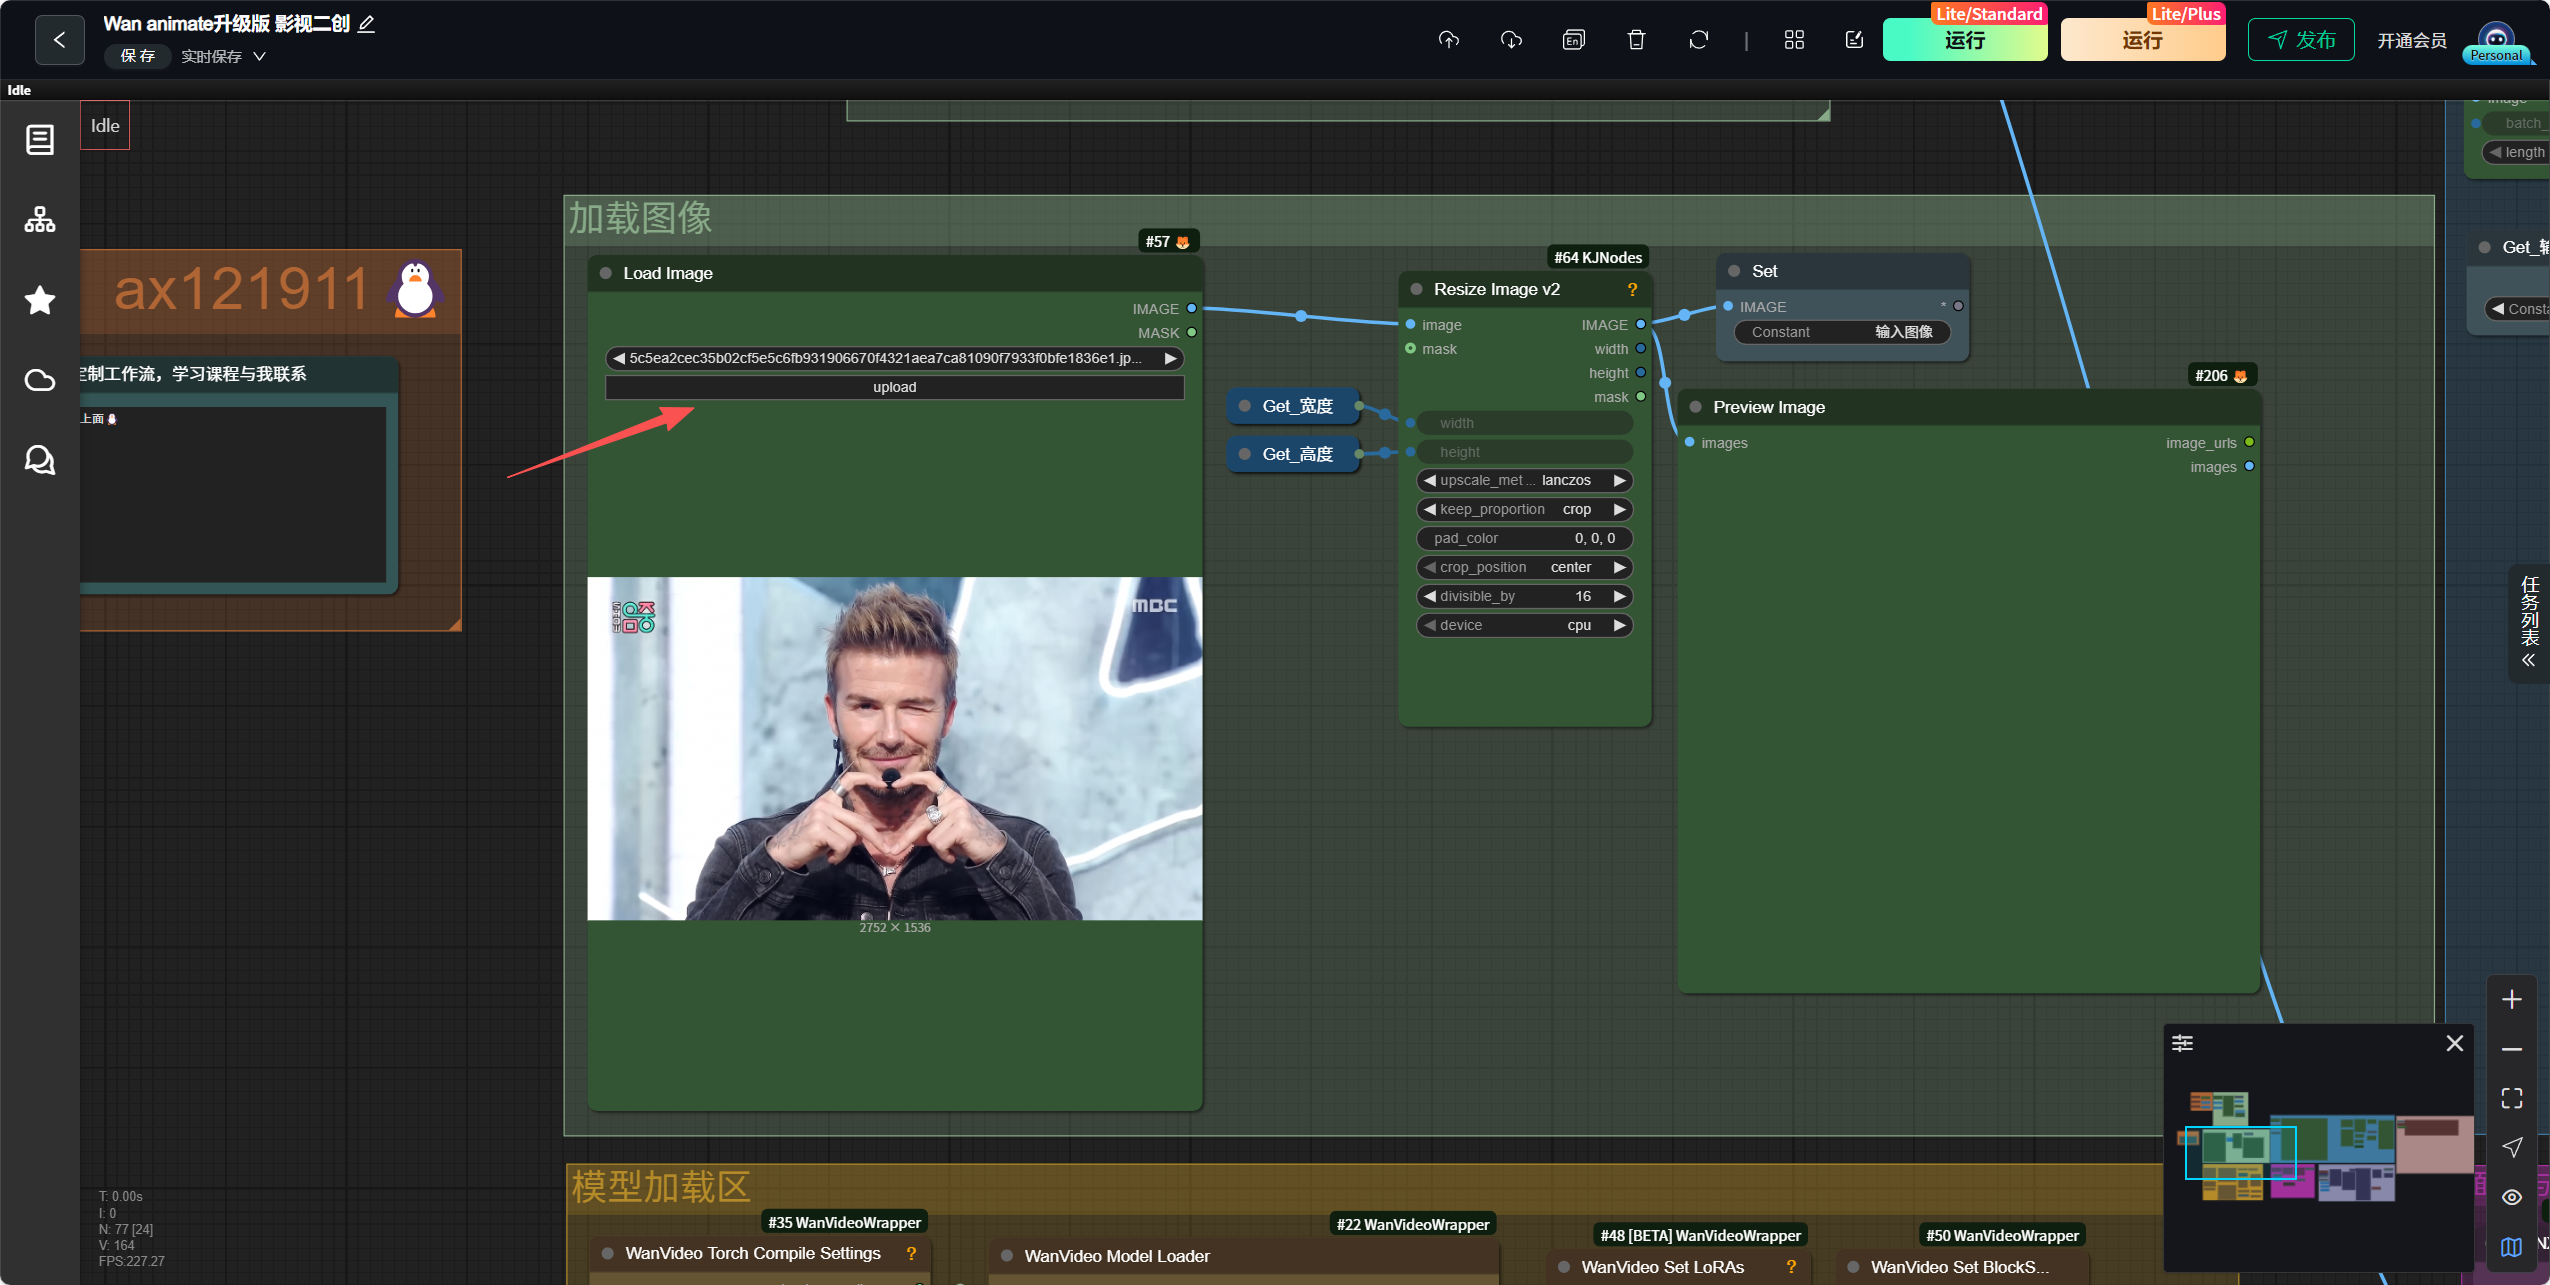
Task: Click the pad_color value field
Action: 1524,539
